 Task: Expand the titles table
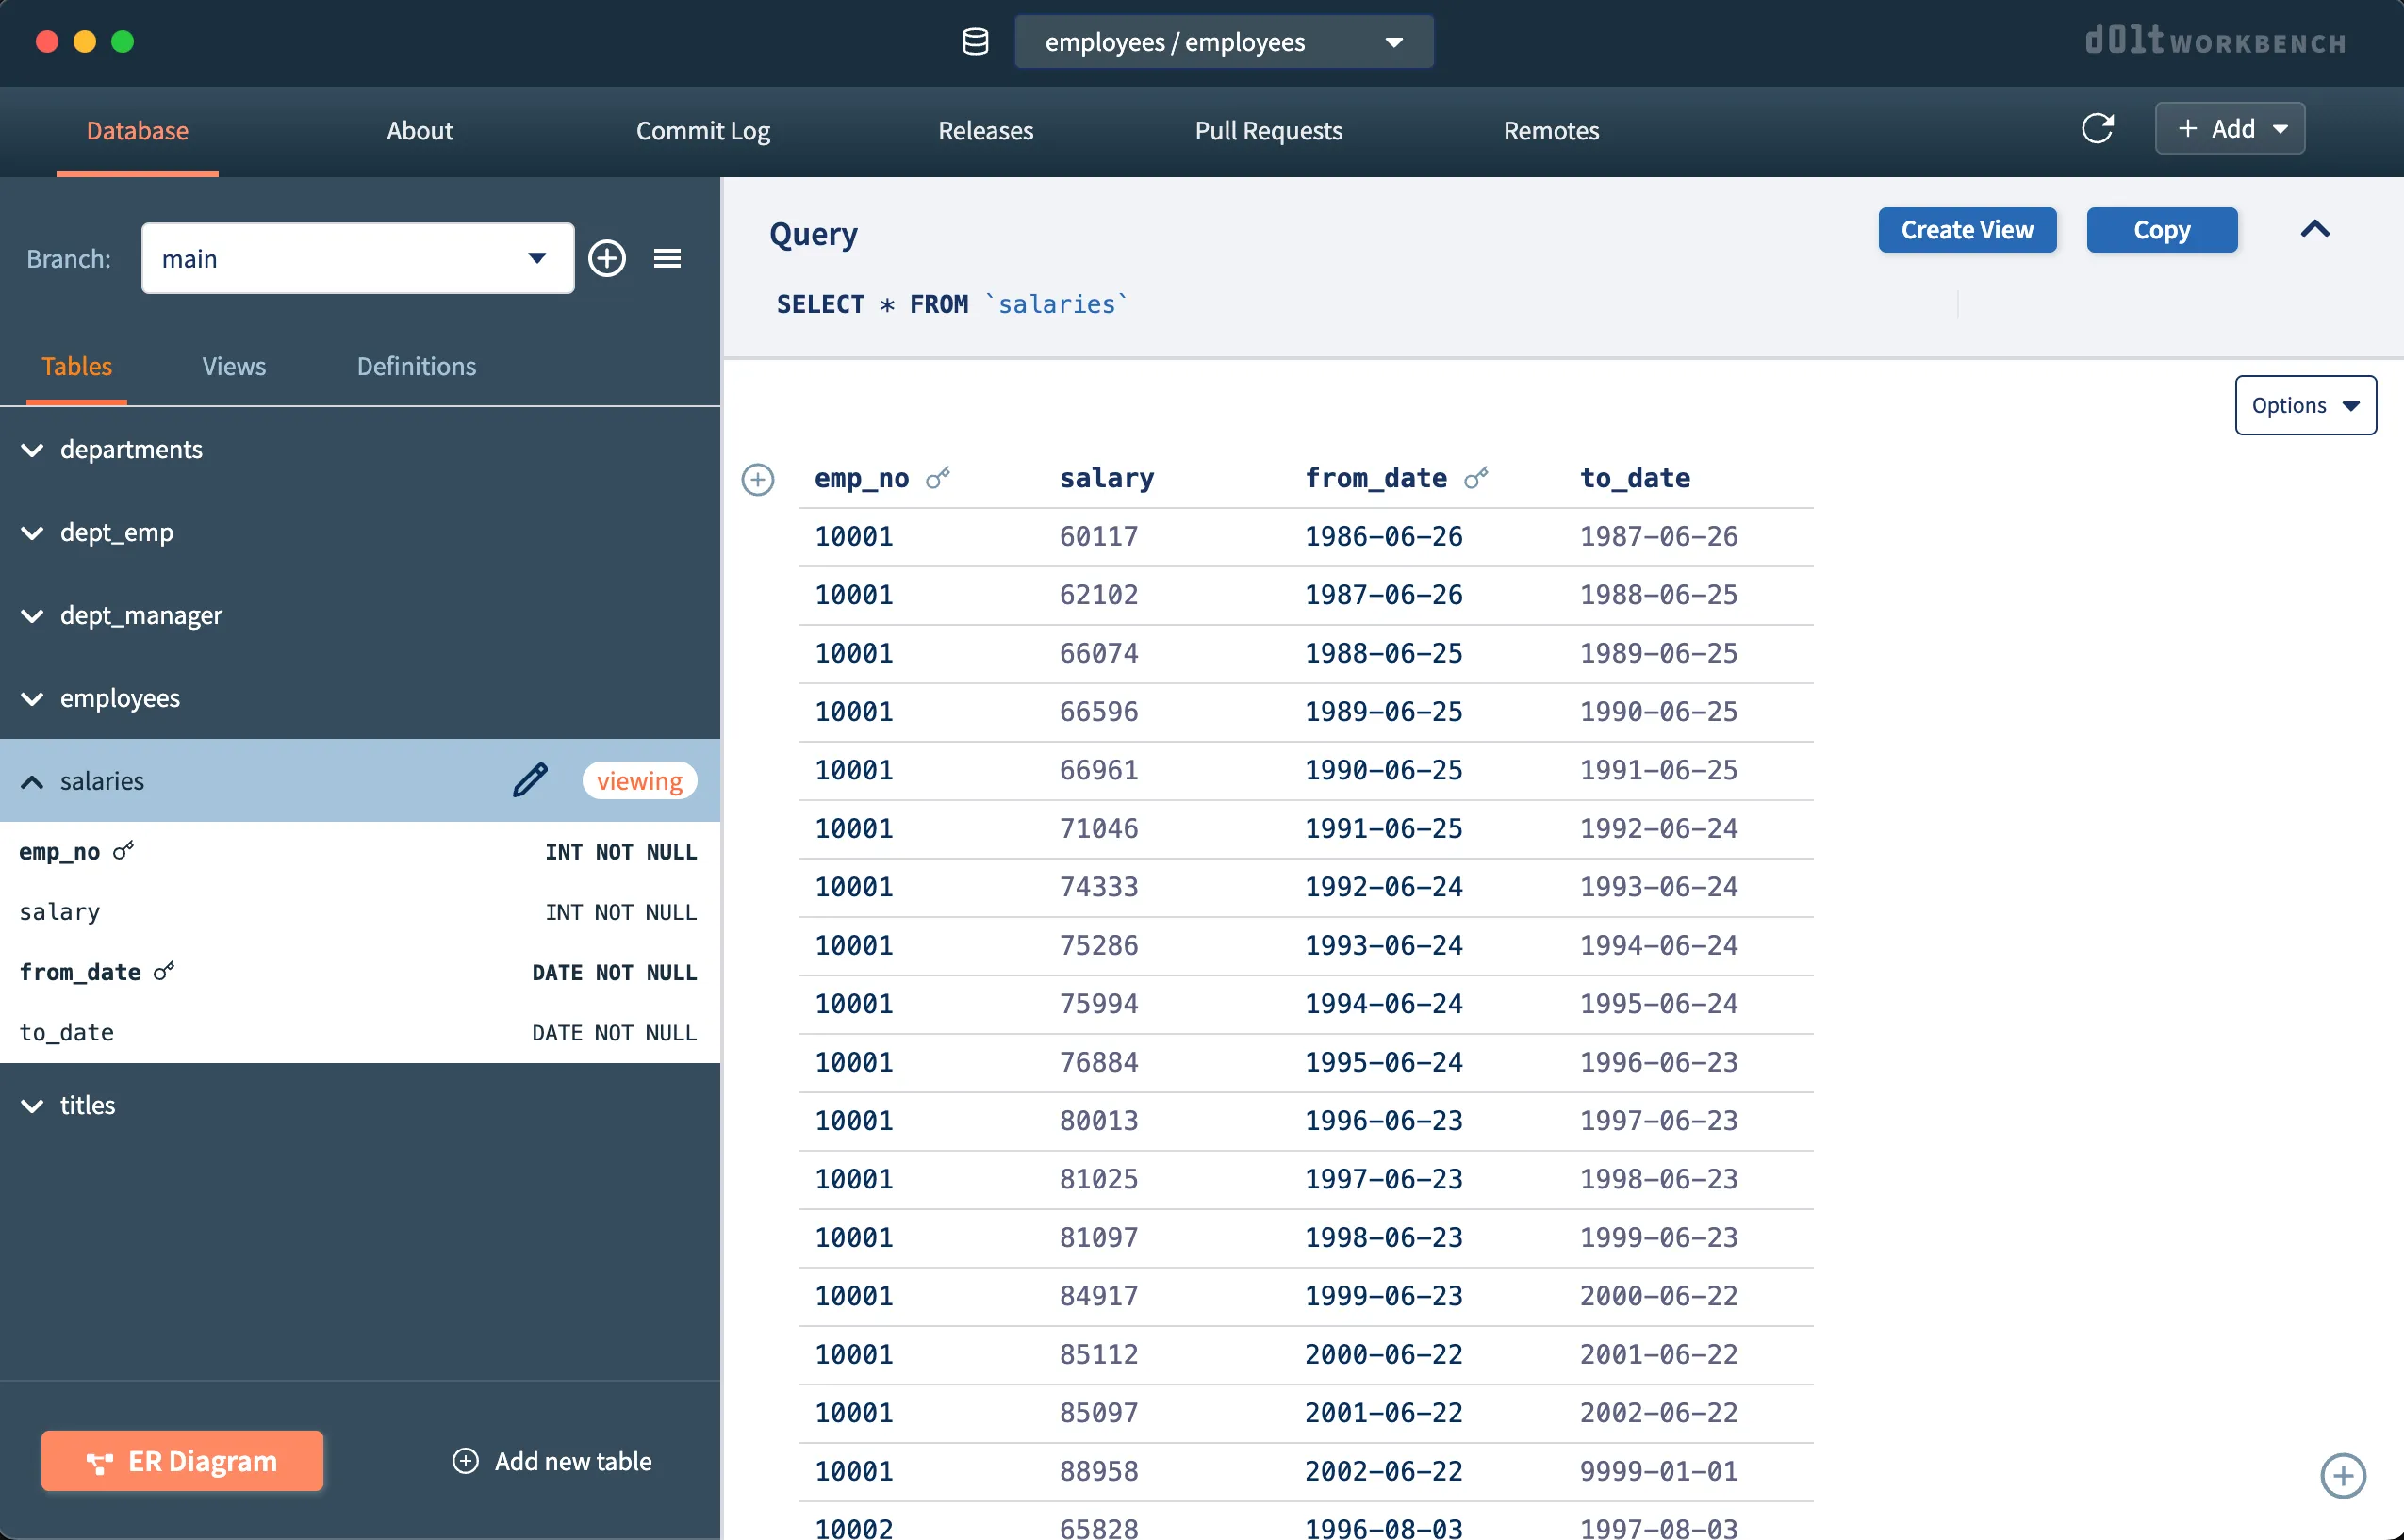tap(33, 1105)
